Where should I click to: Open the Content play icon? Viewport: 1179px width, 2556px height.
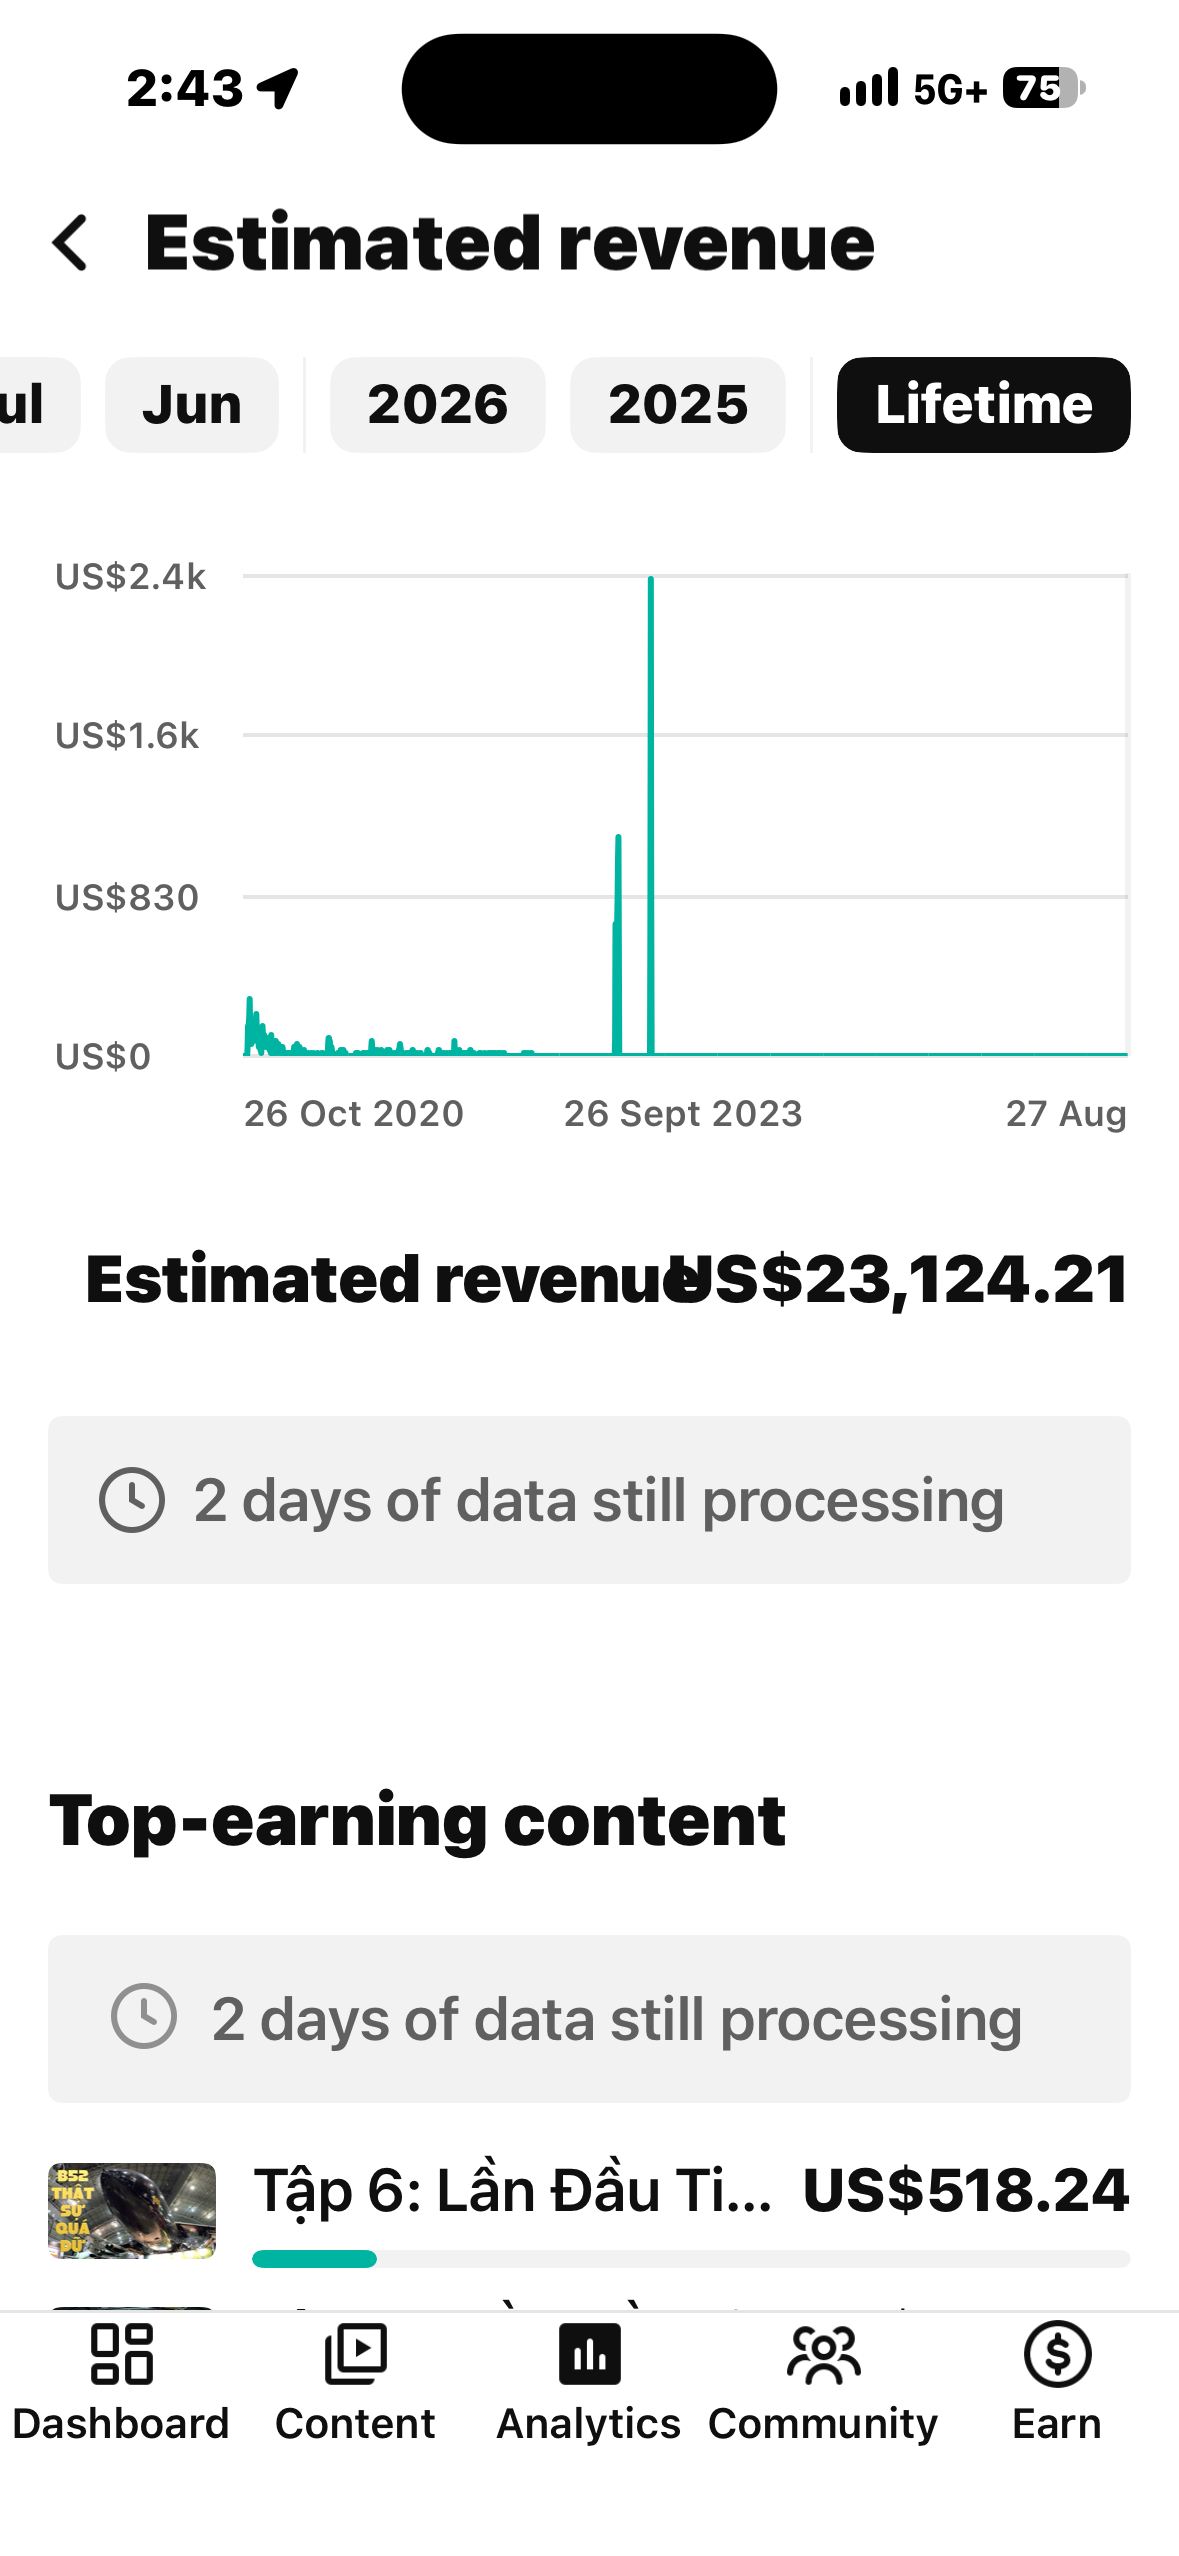(355, 2353)
